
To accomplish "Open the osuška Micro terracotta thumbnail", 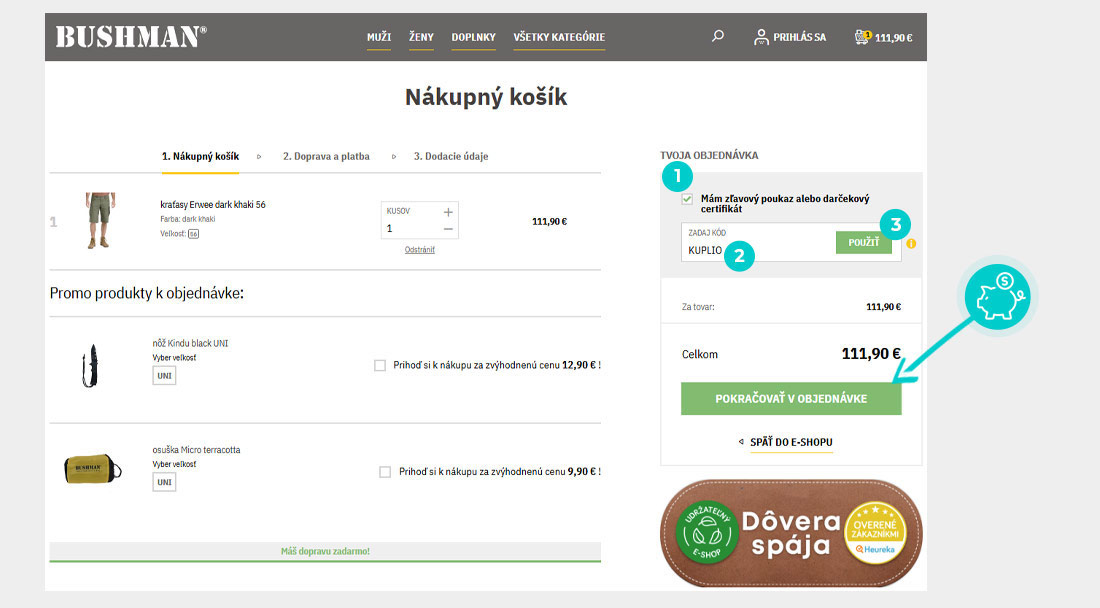I will (x=92, y=468).
